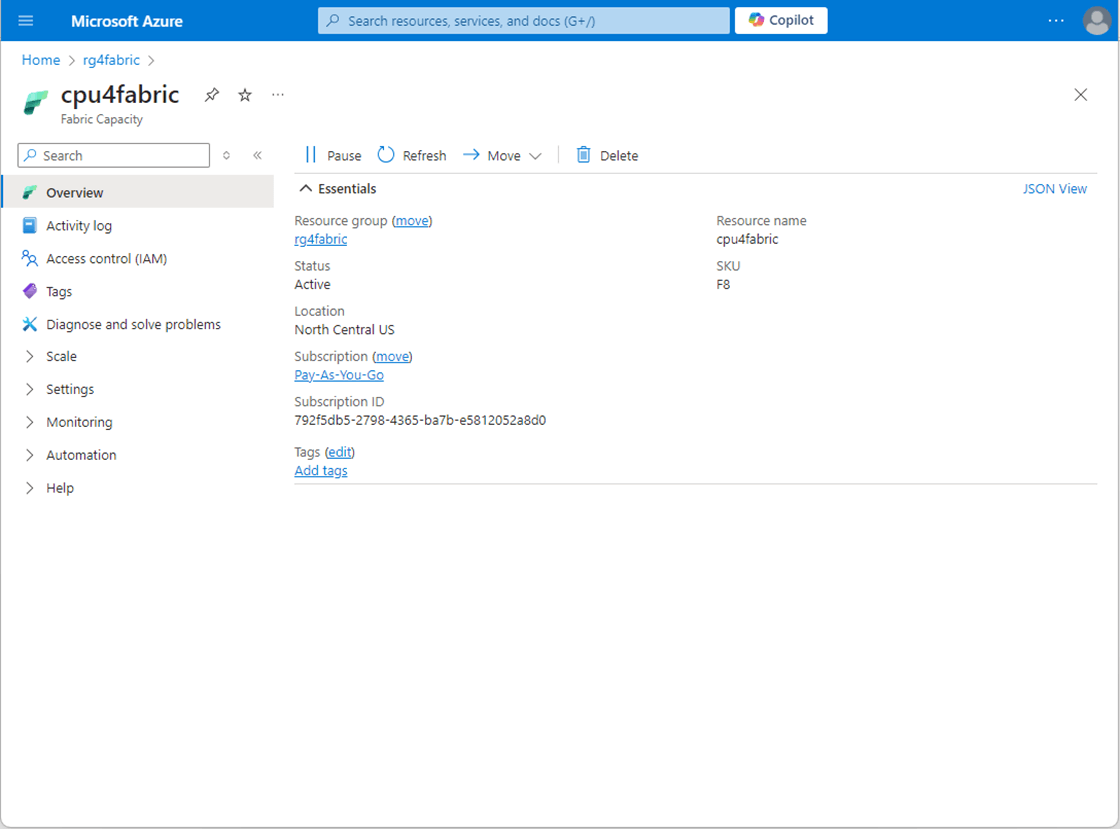This screenshot has height=829, width=1120.
Task: Switch to JSON View
Action: tap(1054, 189)
